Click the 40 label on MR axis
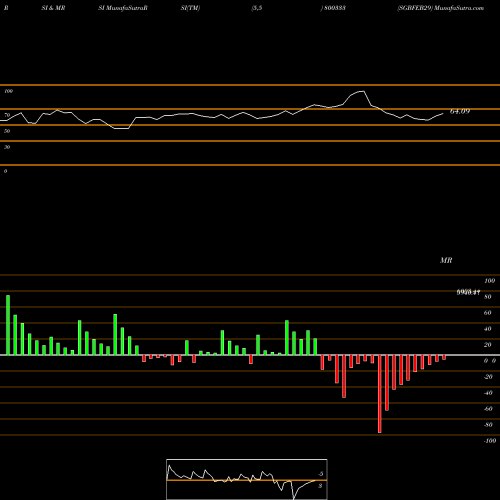The width and height of the screenshot is (500, 500). point(488,329)
